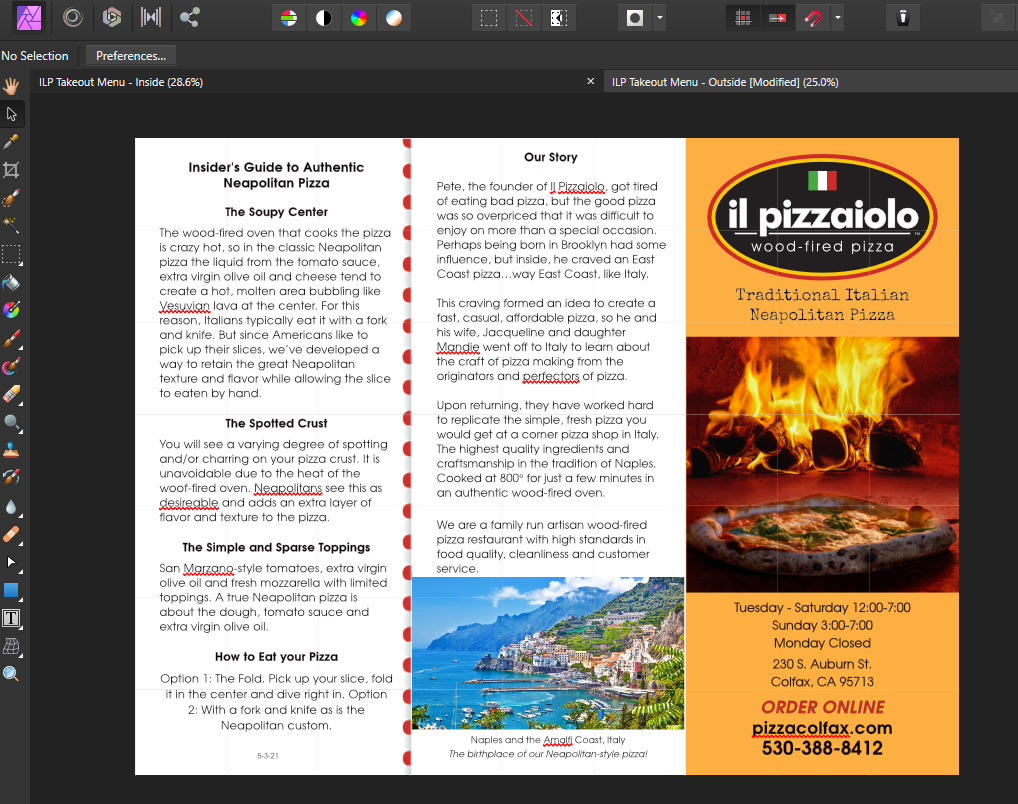Screen dimensions: 1018x804
Task: Click the wood-fired oven pizza photo
Action: pyautogui.click(x=822, y=464)
